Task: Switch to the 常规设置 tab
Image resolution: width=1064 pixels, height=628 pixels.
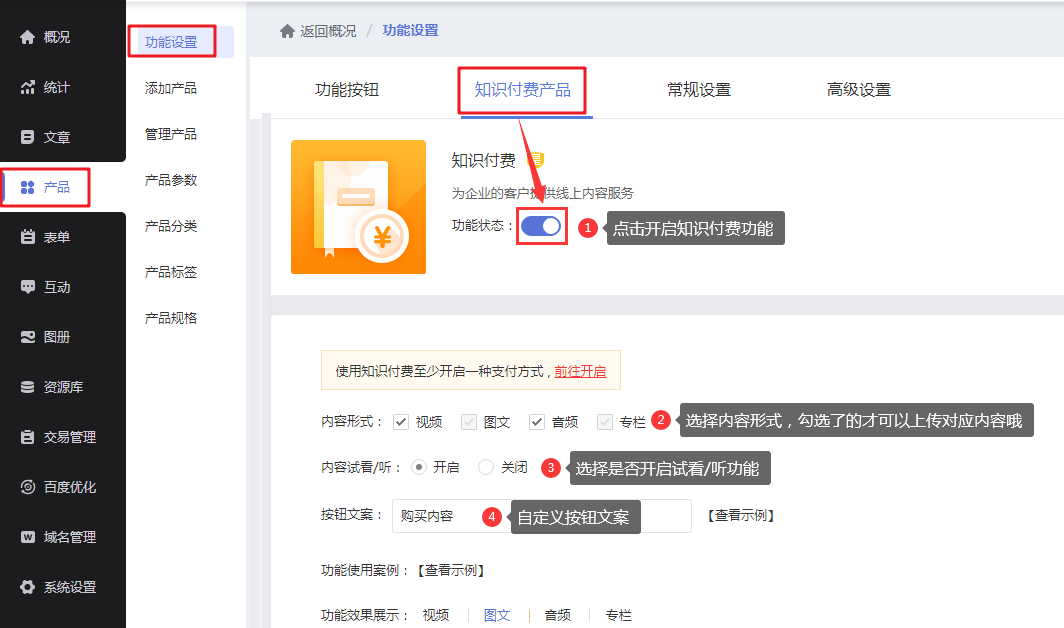Action: (698, 89)
